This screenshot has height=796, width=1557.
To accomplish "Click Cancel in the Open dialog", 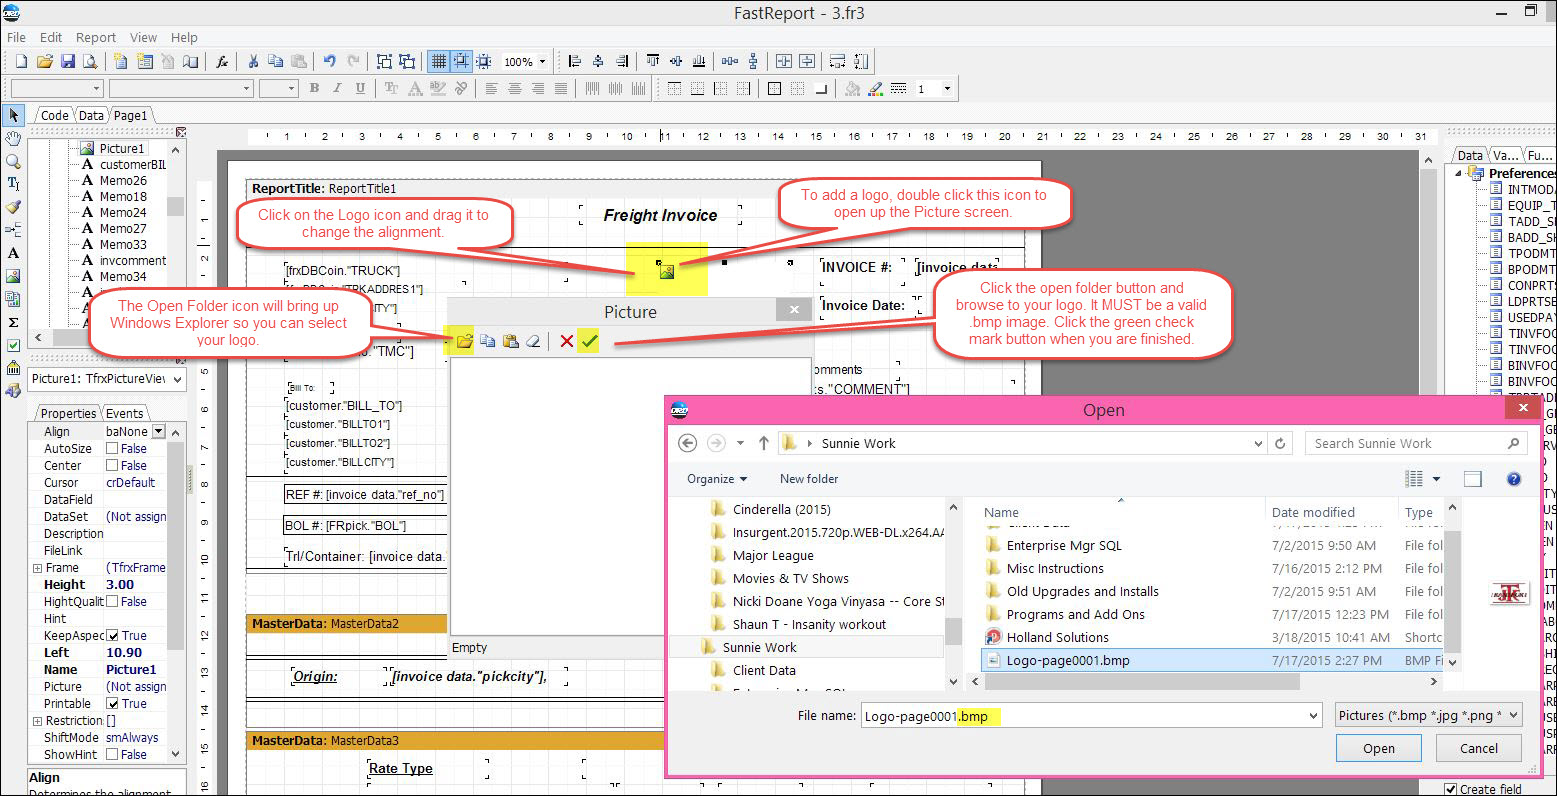I will pyautogui.click(x=1478, y=748).
